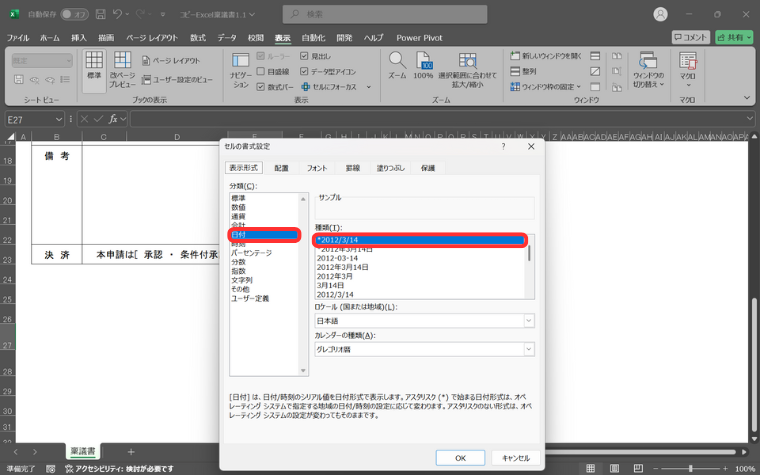Click the OK button
The height and width of the screenshot is (475, 760).
[460, 457]
